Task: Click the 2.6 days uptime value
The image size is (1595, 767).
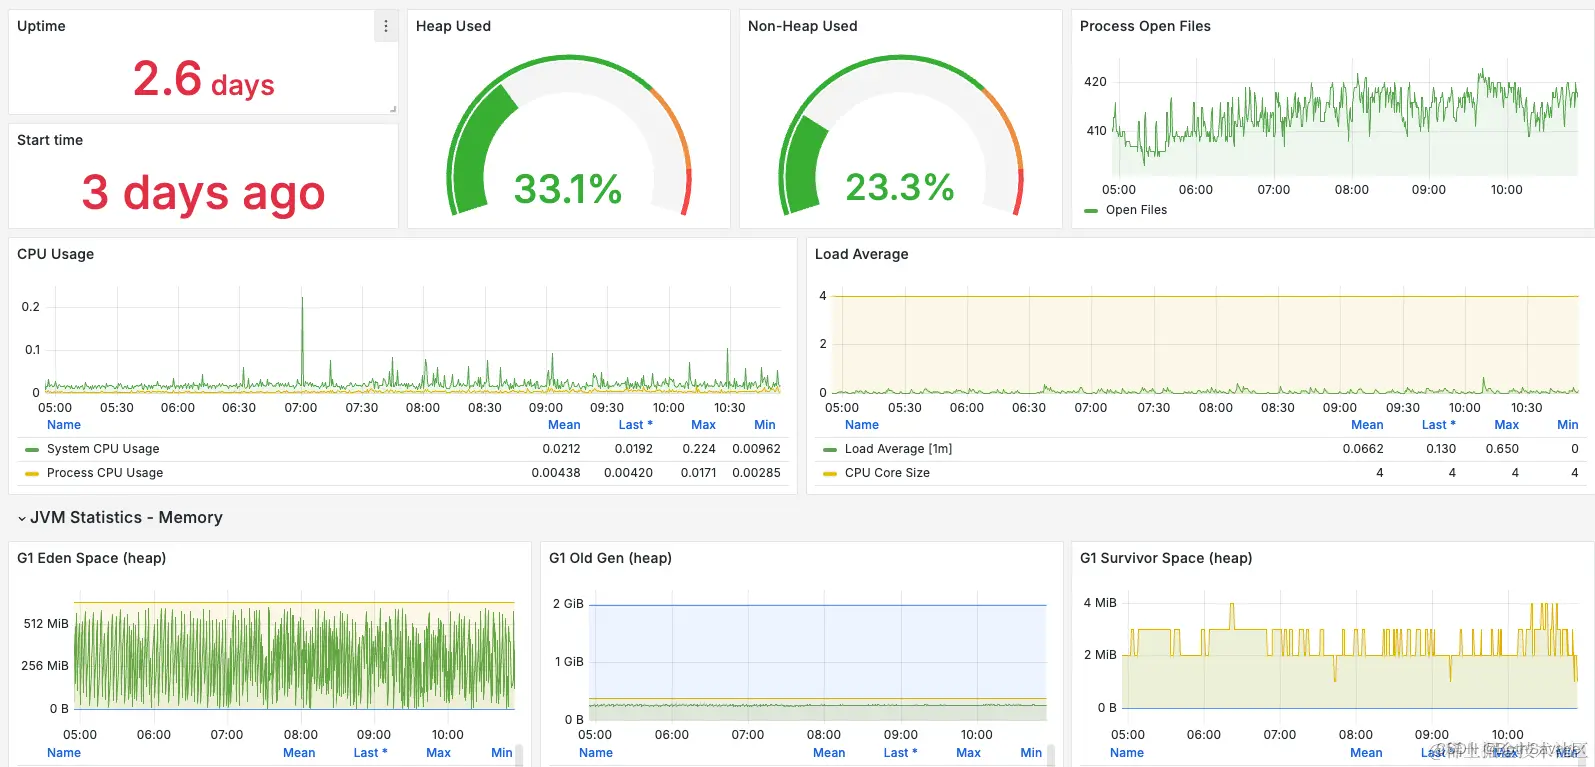Action: pos(204,79)
